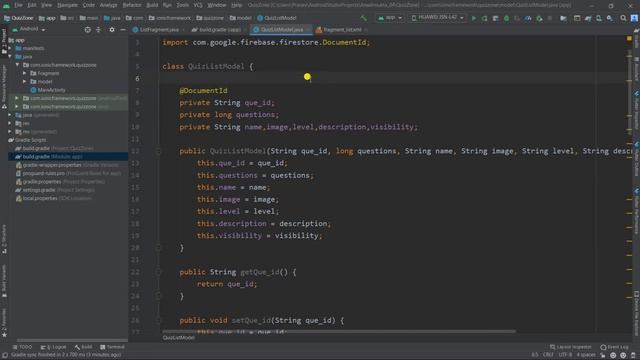Image resolution: width=640 pixels, height=360 pixels.
Task: Click the Debug app bug icon
Action: pyautogui.click(x=506, y=18)
